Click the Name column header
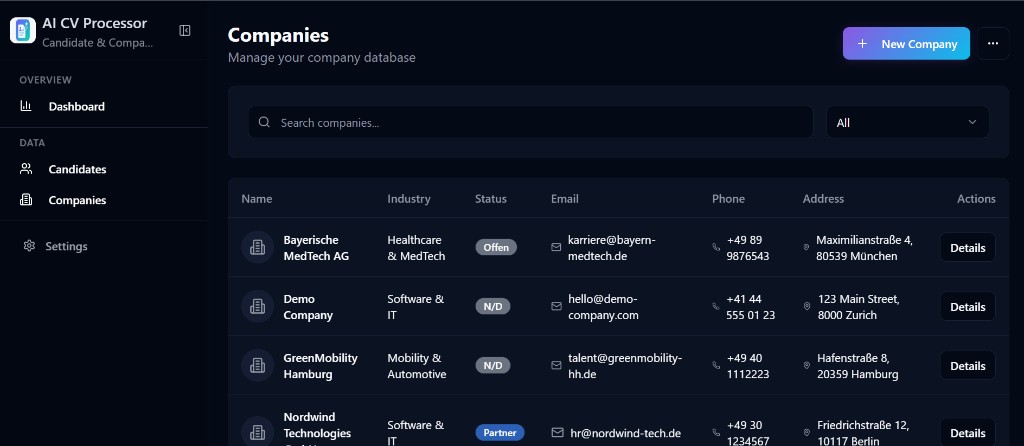Viewport: 1024px width, 446px height. (257, 199)
